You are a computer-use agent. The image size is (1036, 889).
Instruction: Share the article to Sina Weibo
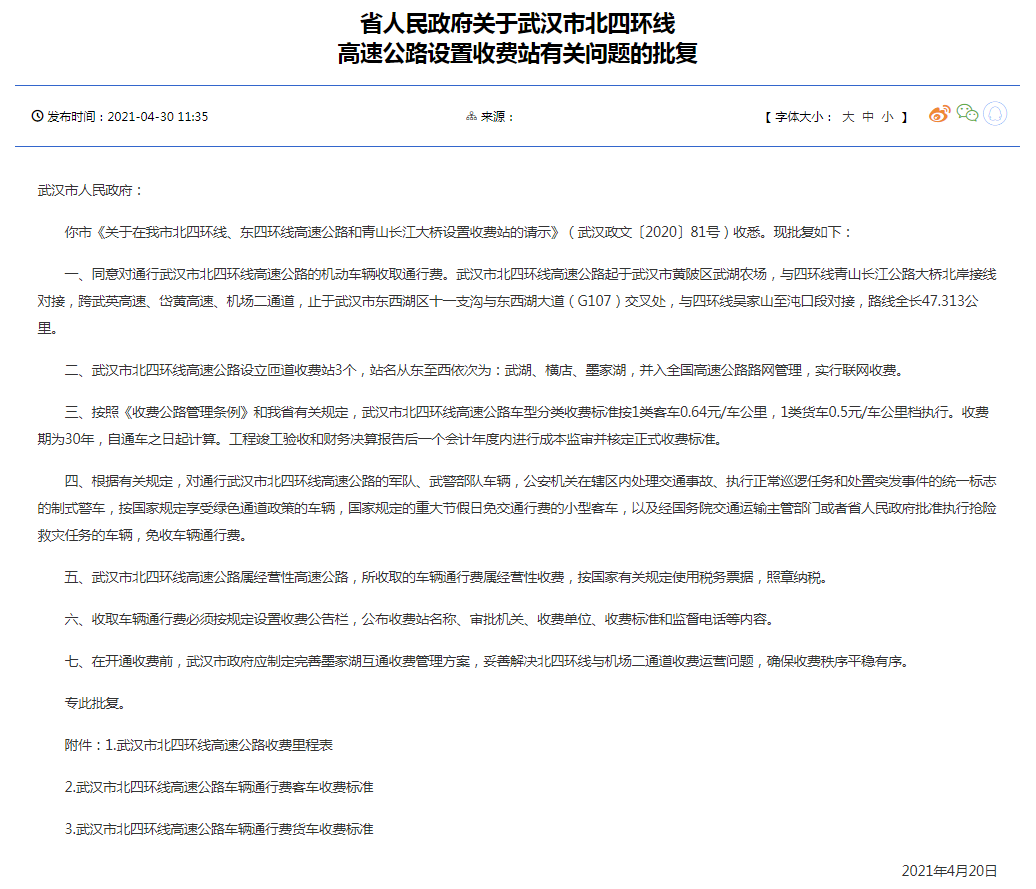click(x=939, y=114)
